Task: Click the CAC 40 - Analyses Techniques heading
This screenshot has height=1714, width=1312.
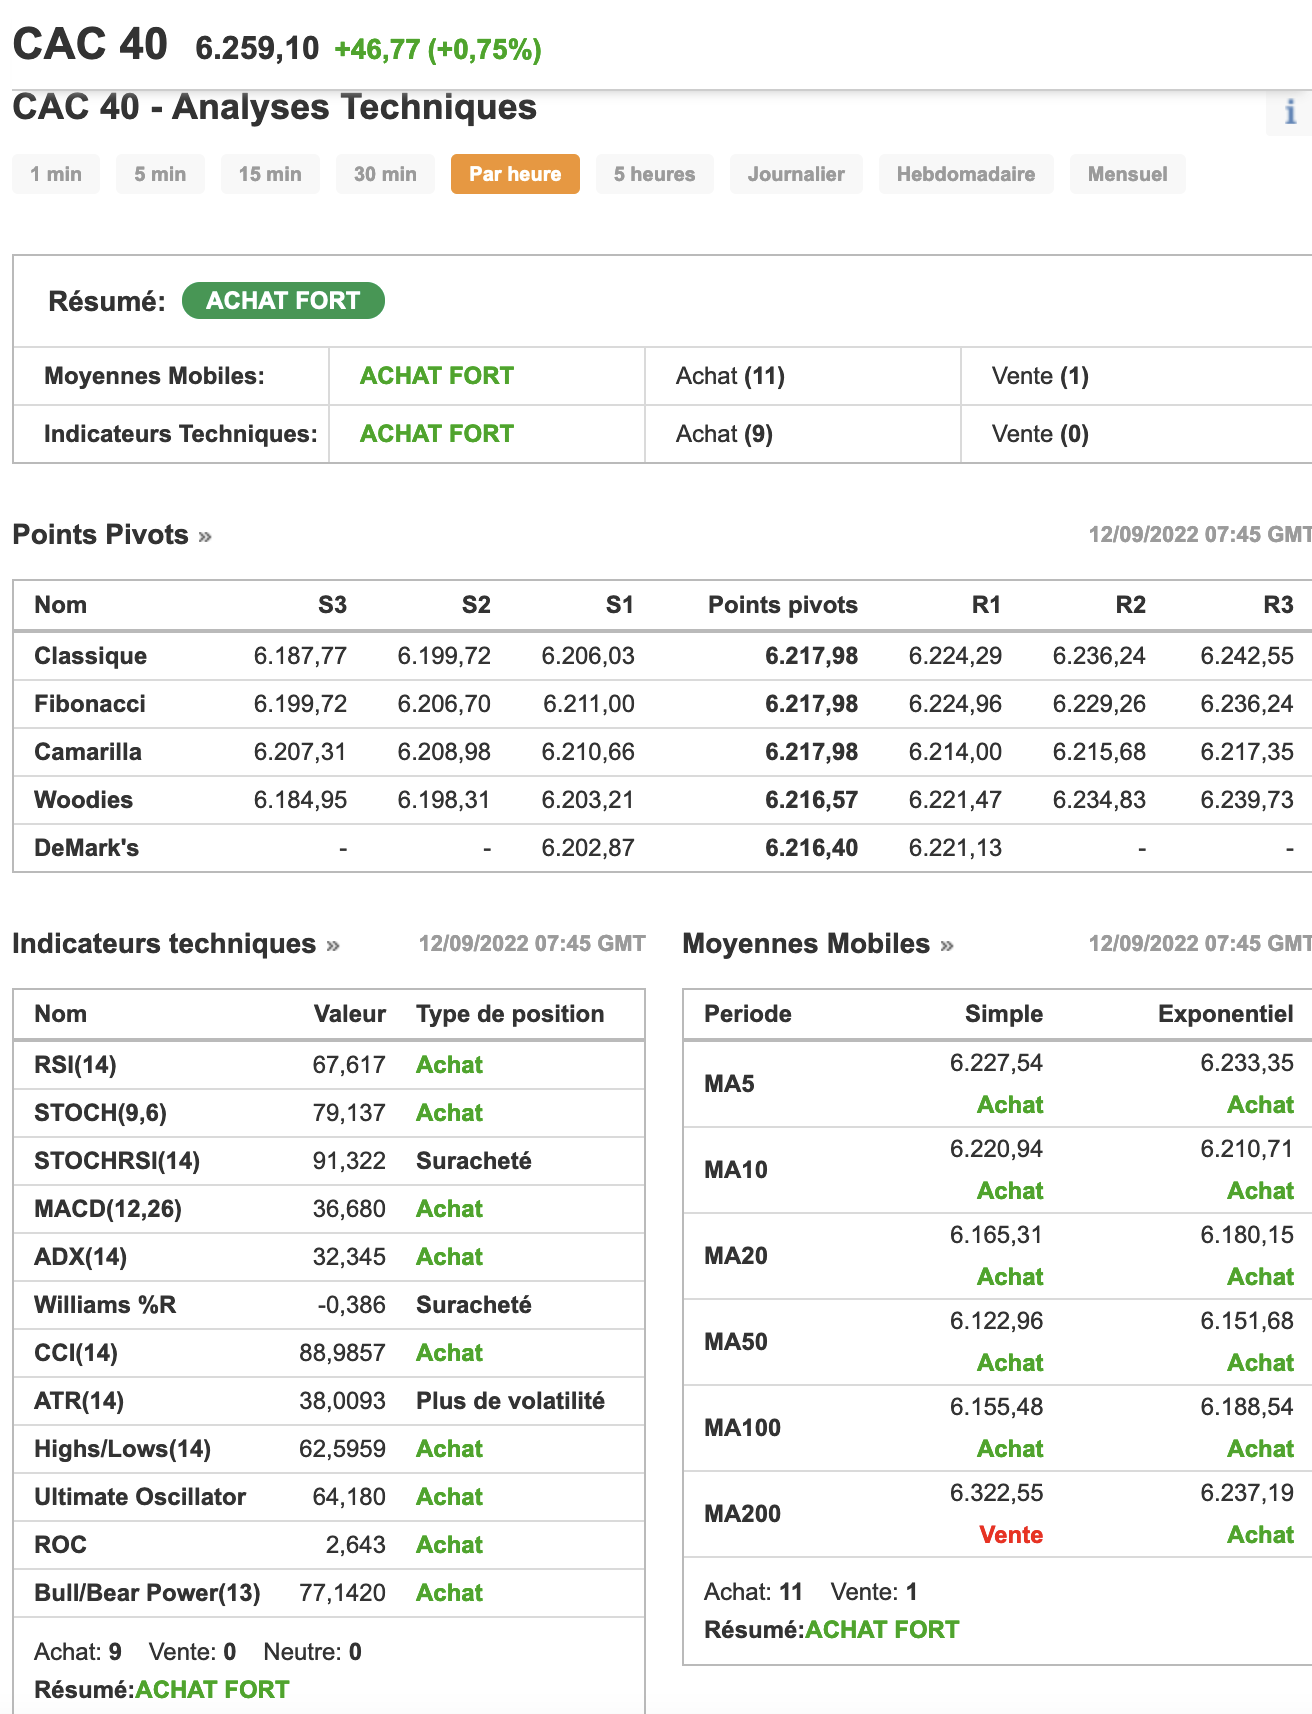Action: point(274,108)
